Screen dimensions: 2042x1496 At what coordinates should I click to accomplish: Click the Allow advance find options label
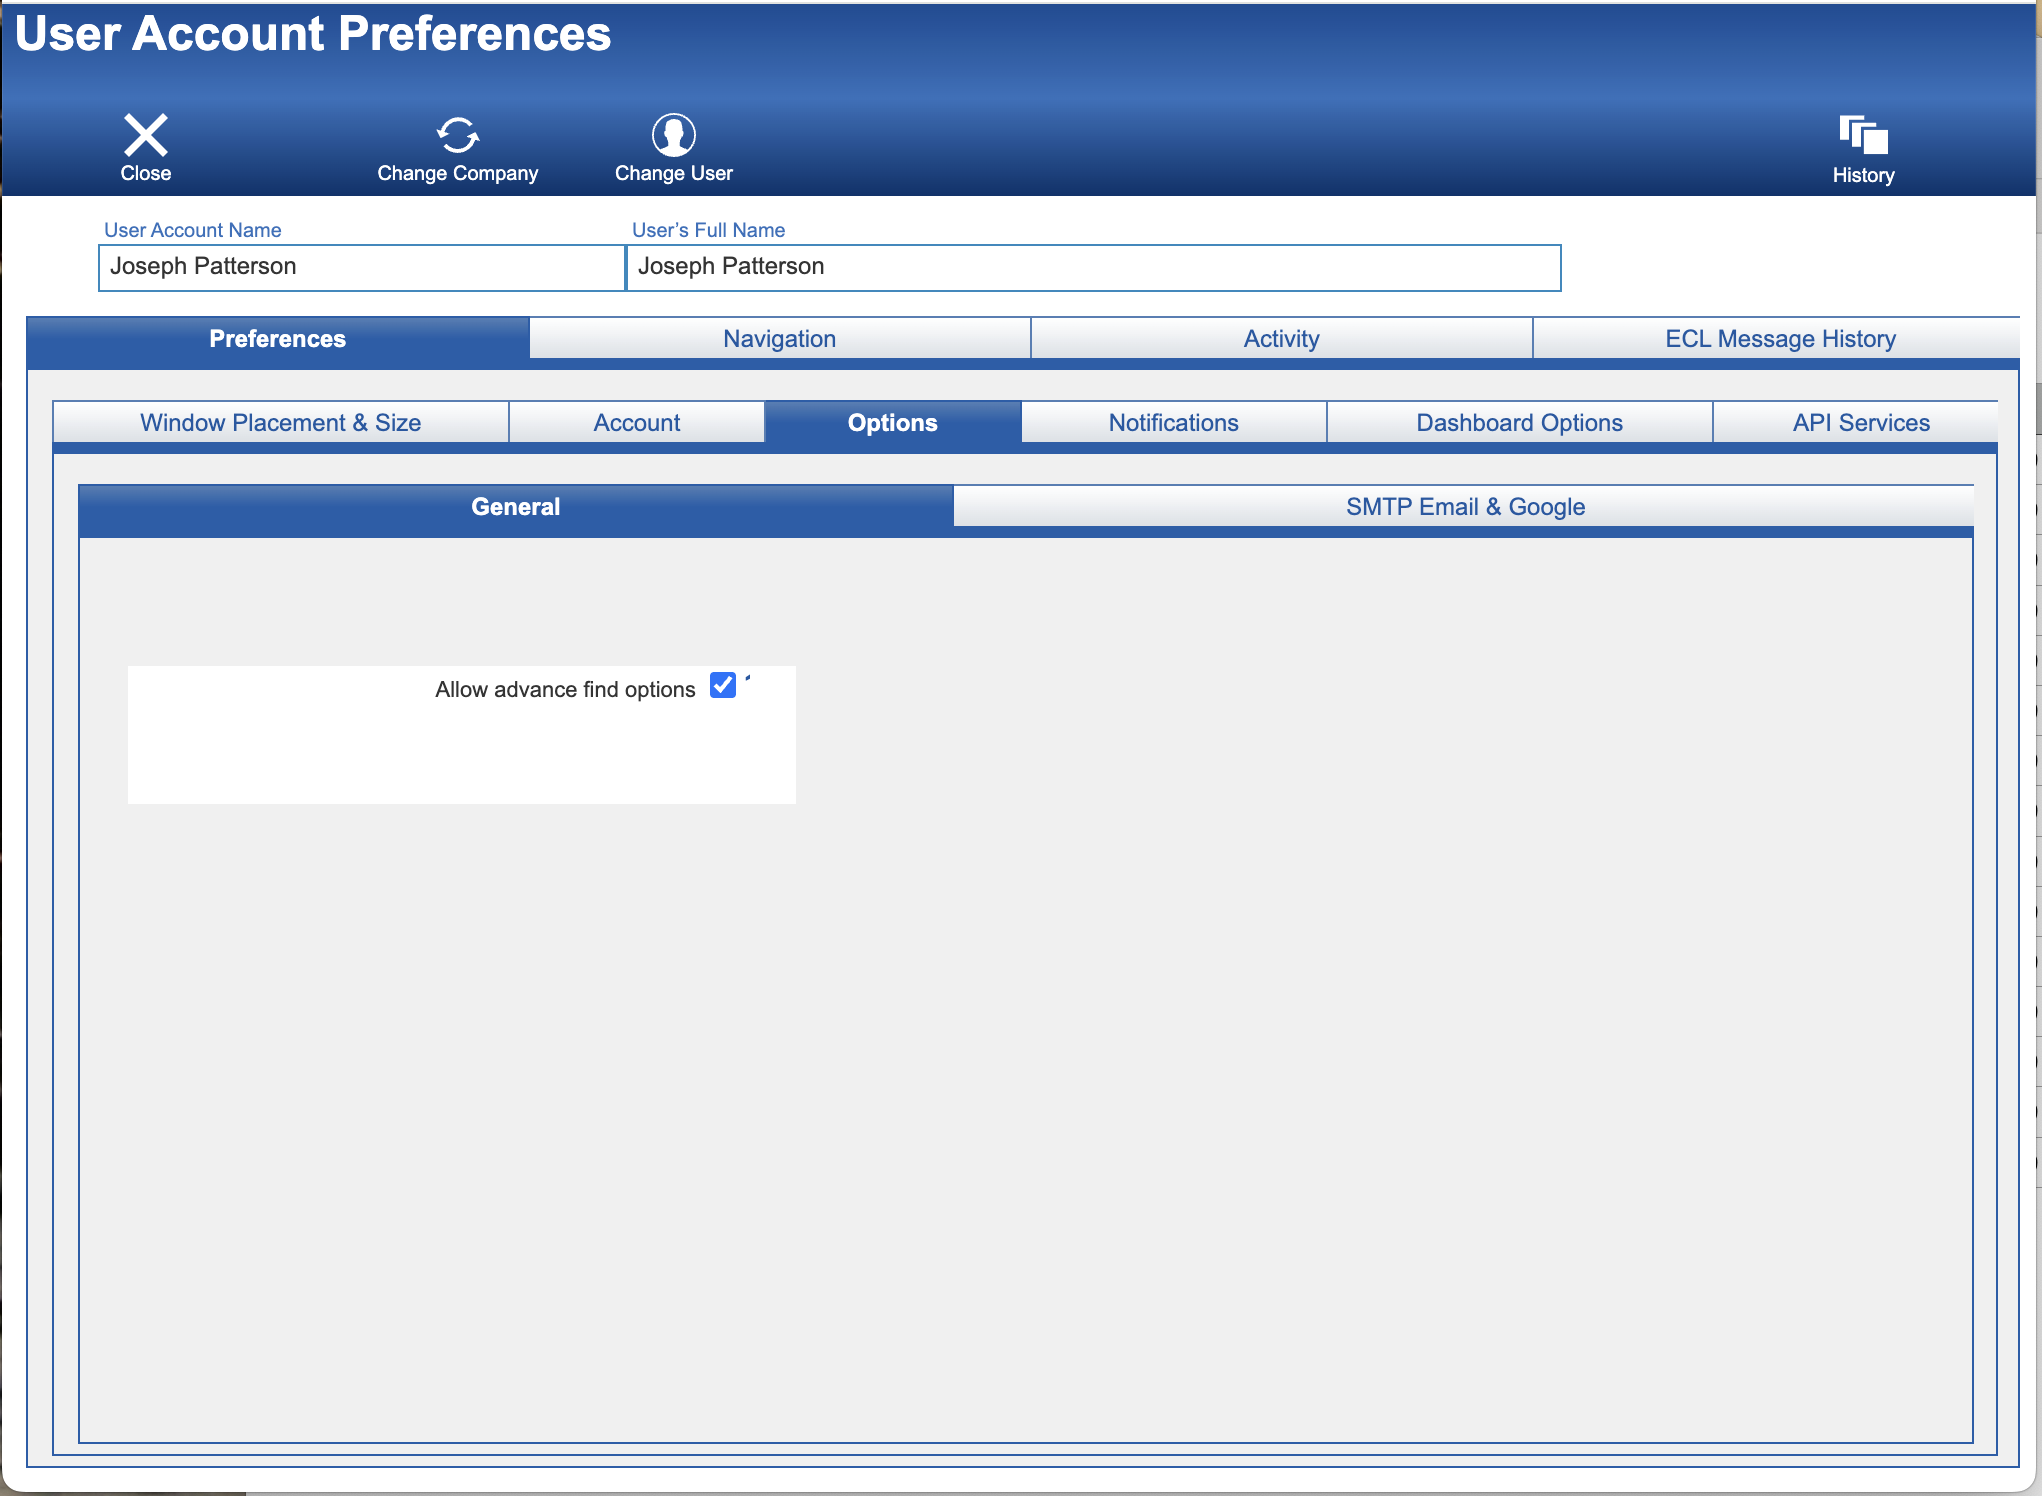pos(565,690)
